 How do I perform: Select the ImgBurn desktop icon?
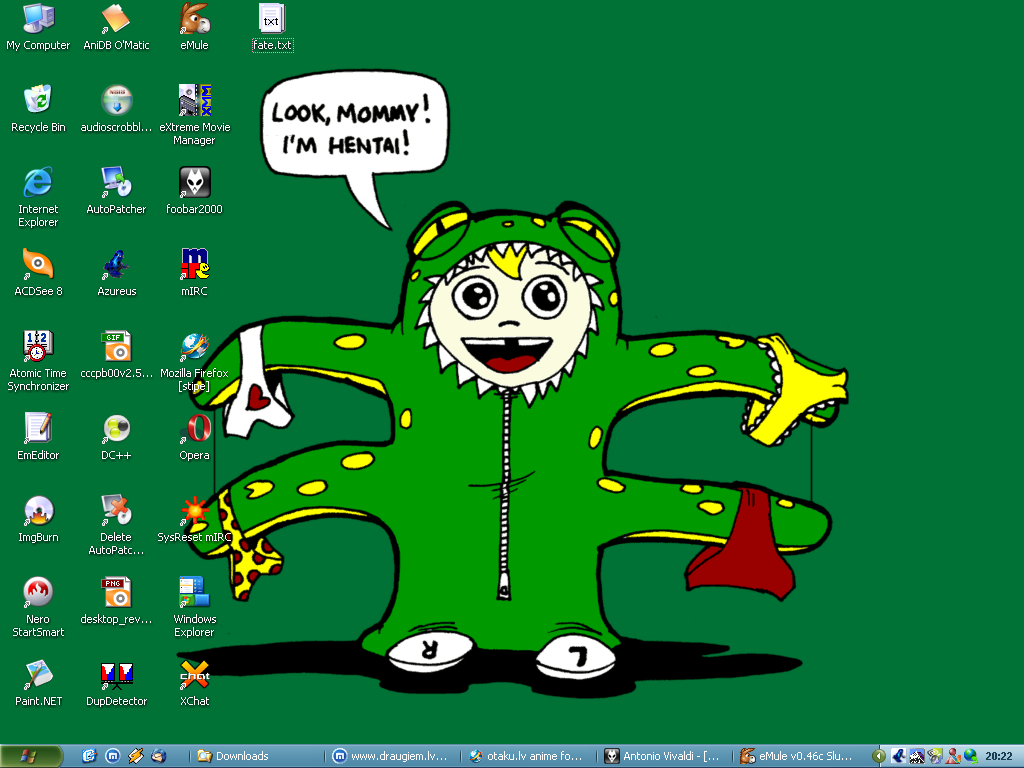38,519
